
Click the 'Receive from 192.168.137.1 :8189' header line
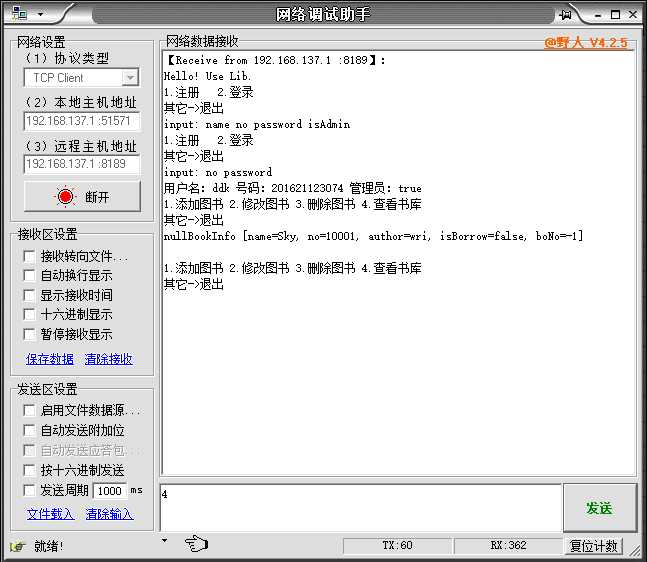(276, 60)
